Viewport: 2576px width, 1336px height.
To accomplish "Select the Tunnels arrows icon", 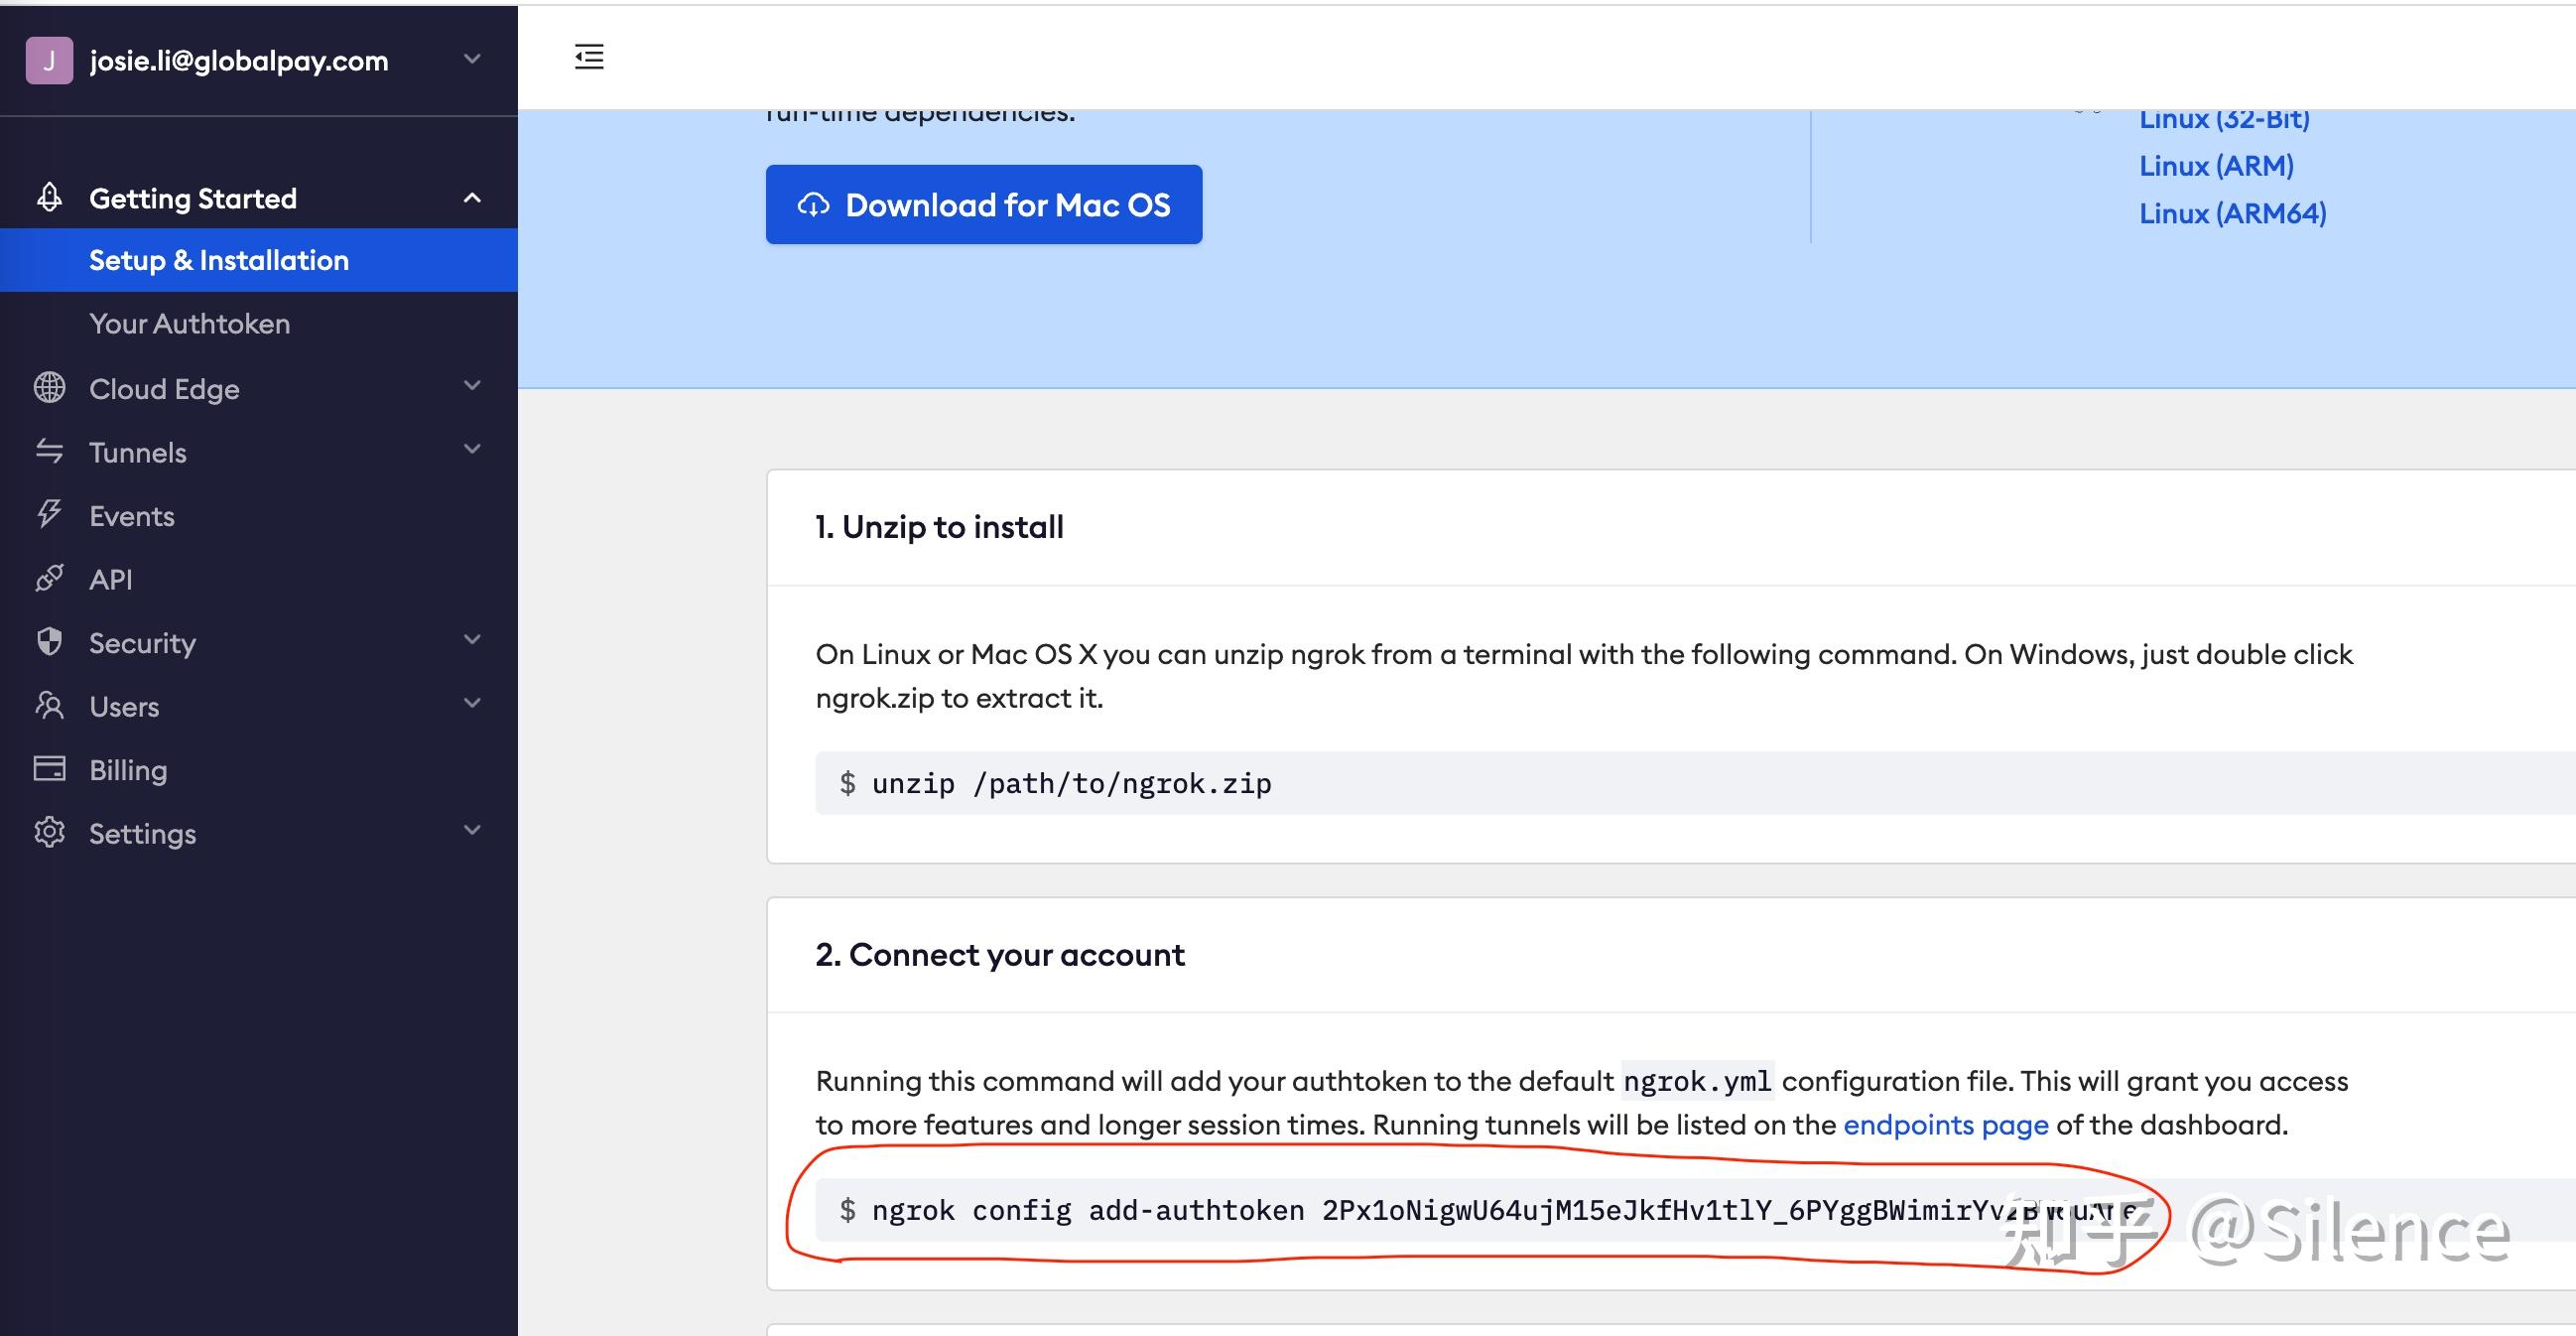I will (x=49, y=451).
